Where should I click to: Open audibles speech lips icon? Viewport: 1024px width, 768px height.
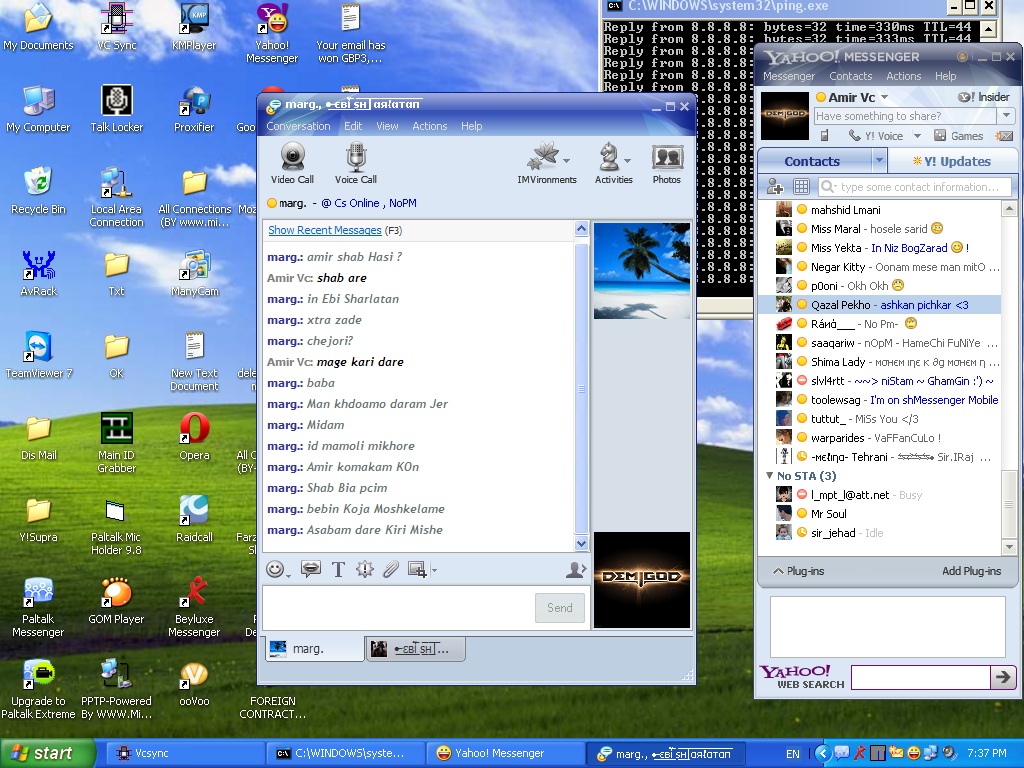point(311,569)
